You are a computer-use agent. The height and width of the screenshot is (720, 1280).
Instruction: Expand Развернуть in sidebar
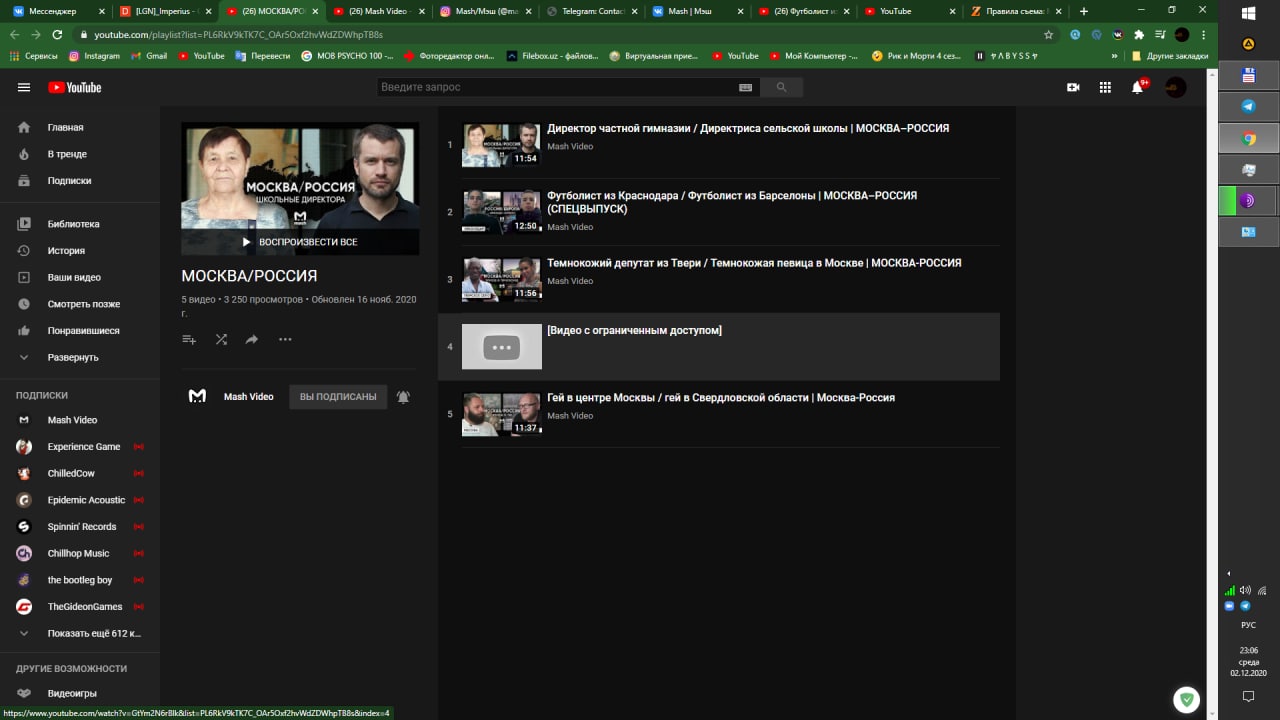80,357
